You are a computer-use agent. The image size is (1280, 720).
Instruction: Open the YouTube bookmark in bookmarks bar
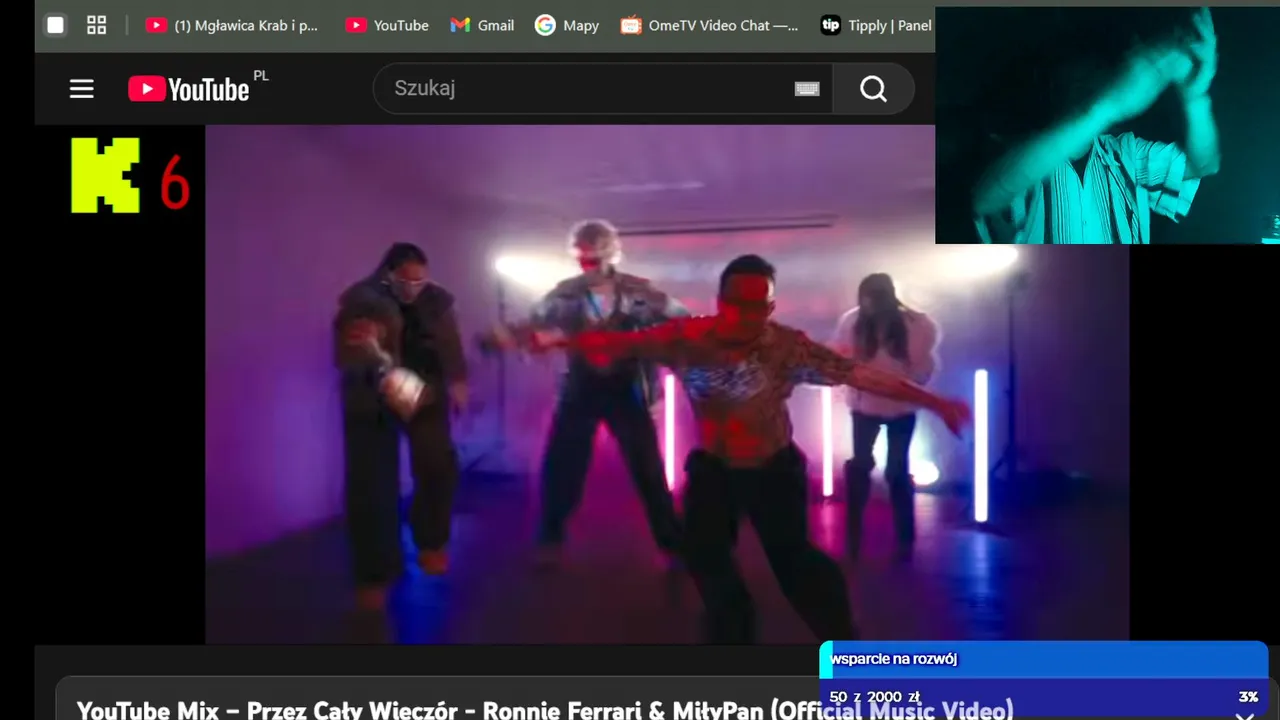point(388,25)
